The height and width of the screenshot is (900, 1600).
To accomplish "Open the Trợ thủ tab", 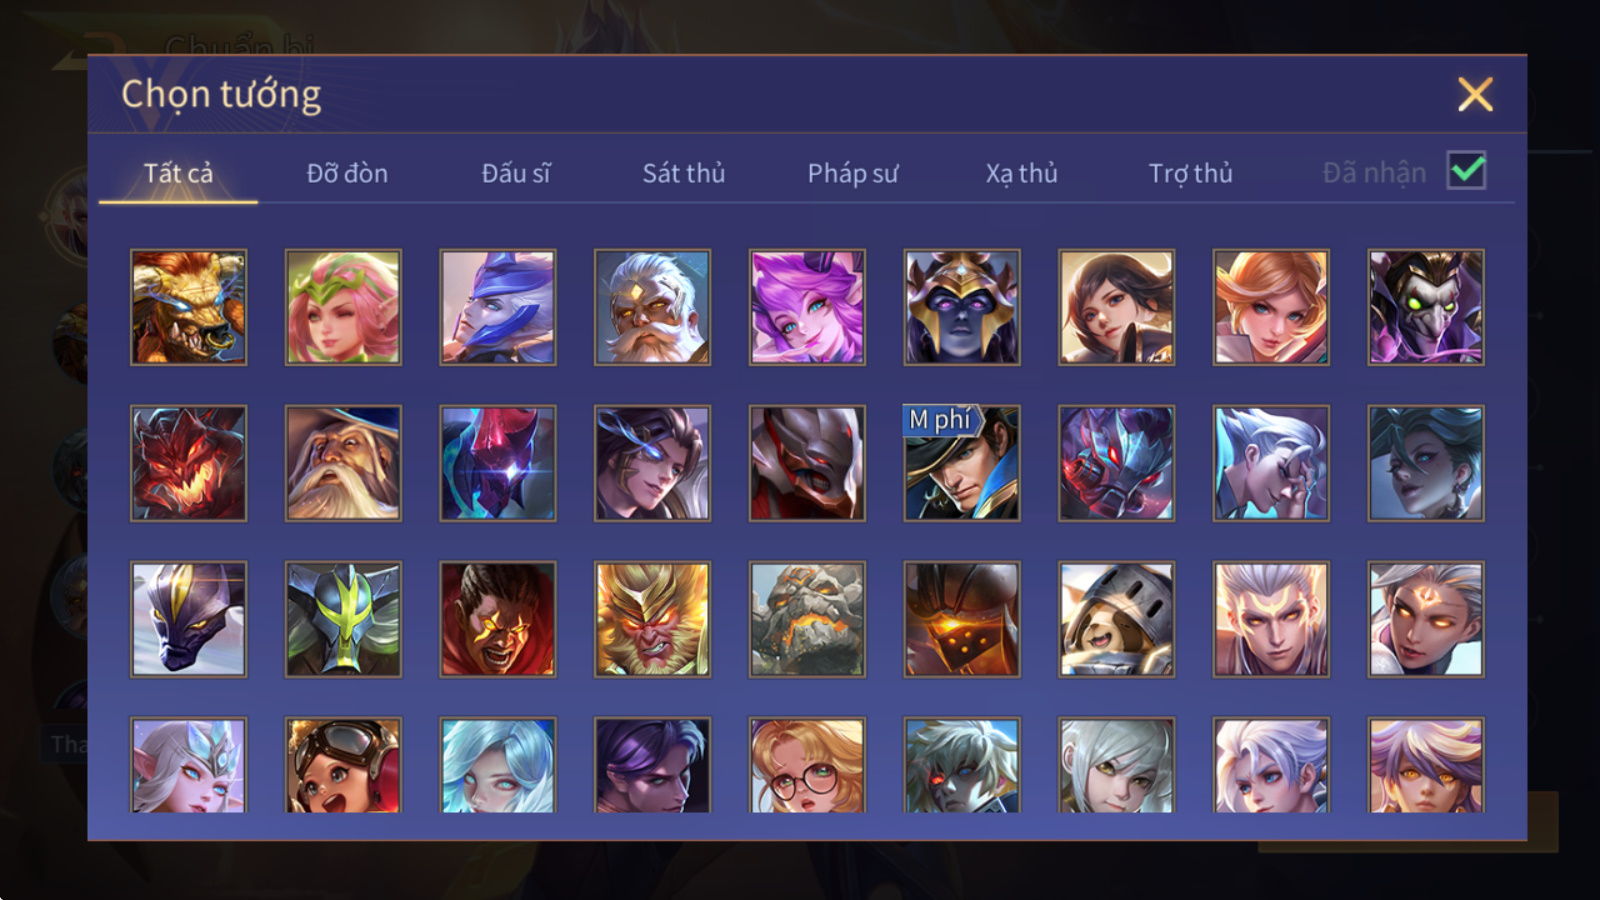I will pos(1190,173).
